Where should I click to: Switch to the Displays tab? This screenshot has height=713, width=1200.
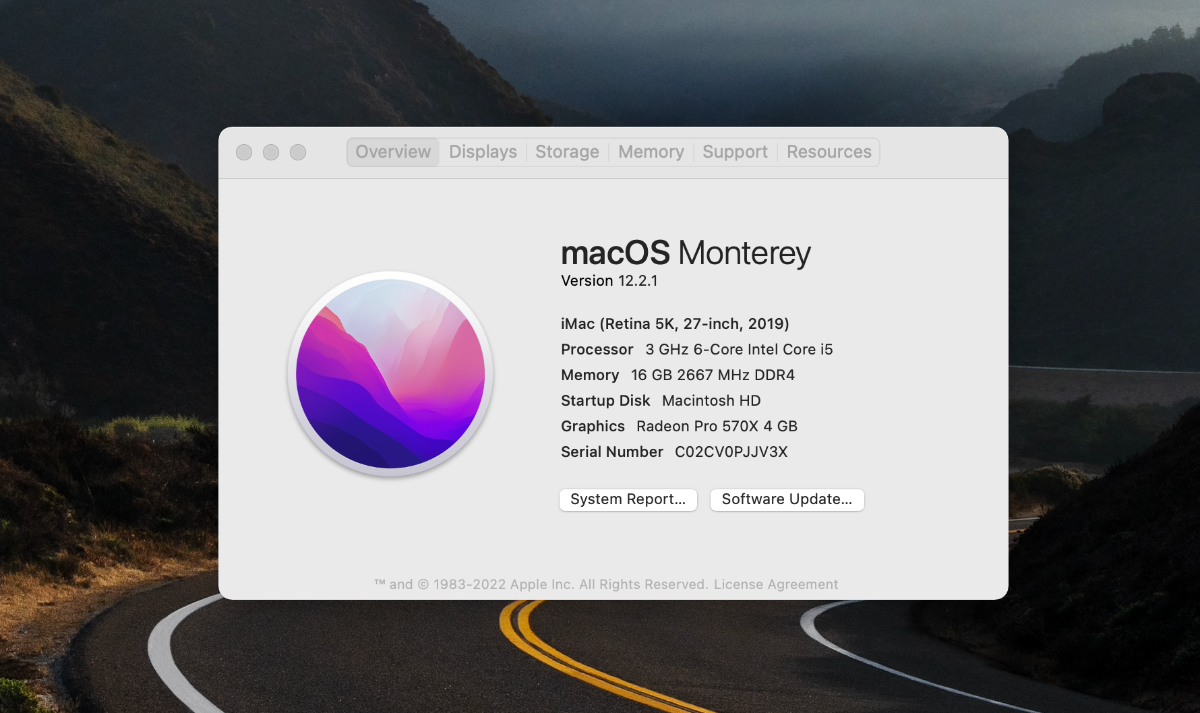click(483, 152)
